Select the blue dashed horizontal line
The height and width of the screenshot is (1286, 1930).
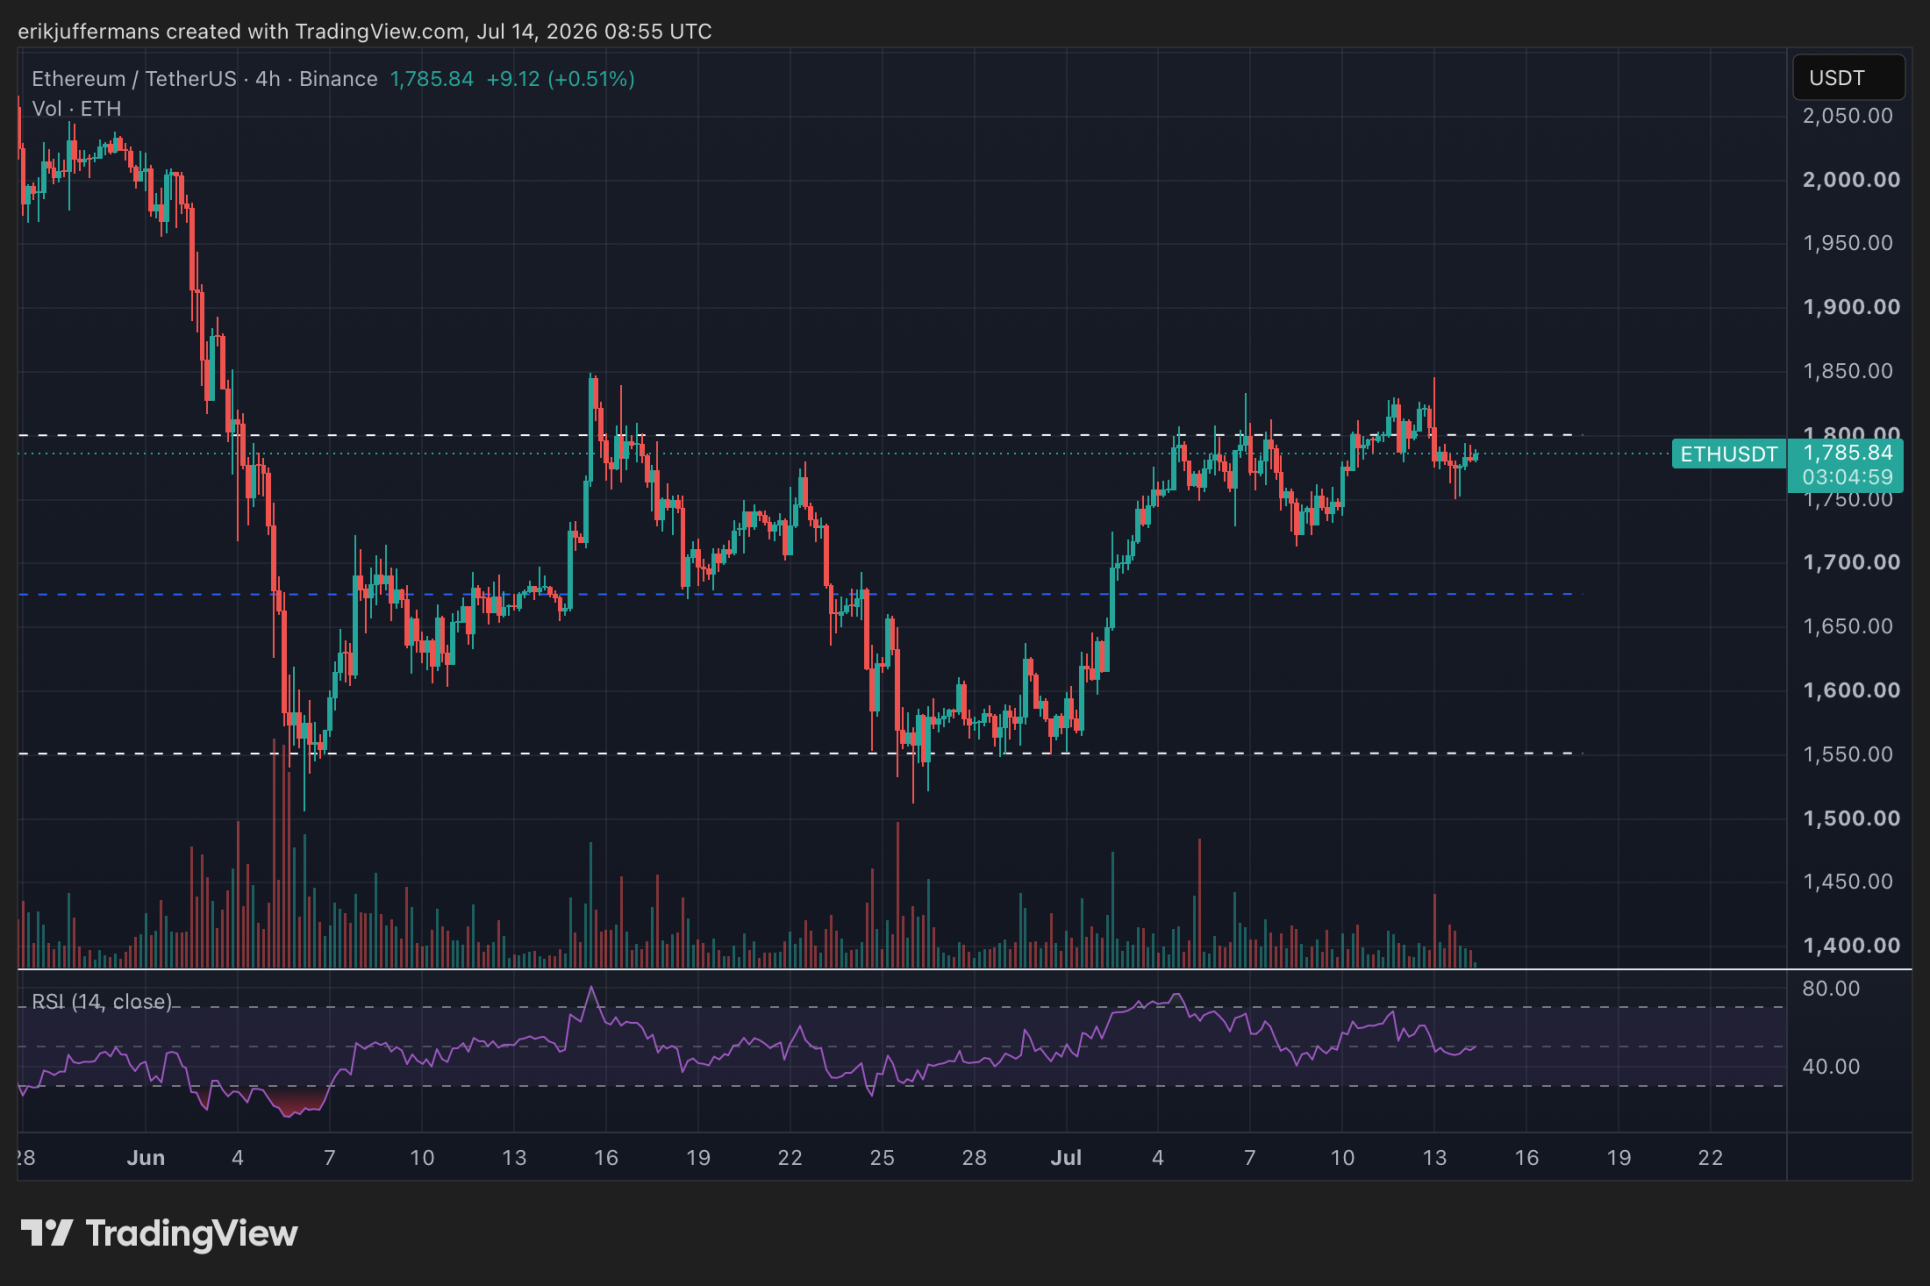pos(800,594)
